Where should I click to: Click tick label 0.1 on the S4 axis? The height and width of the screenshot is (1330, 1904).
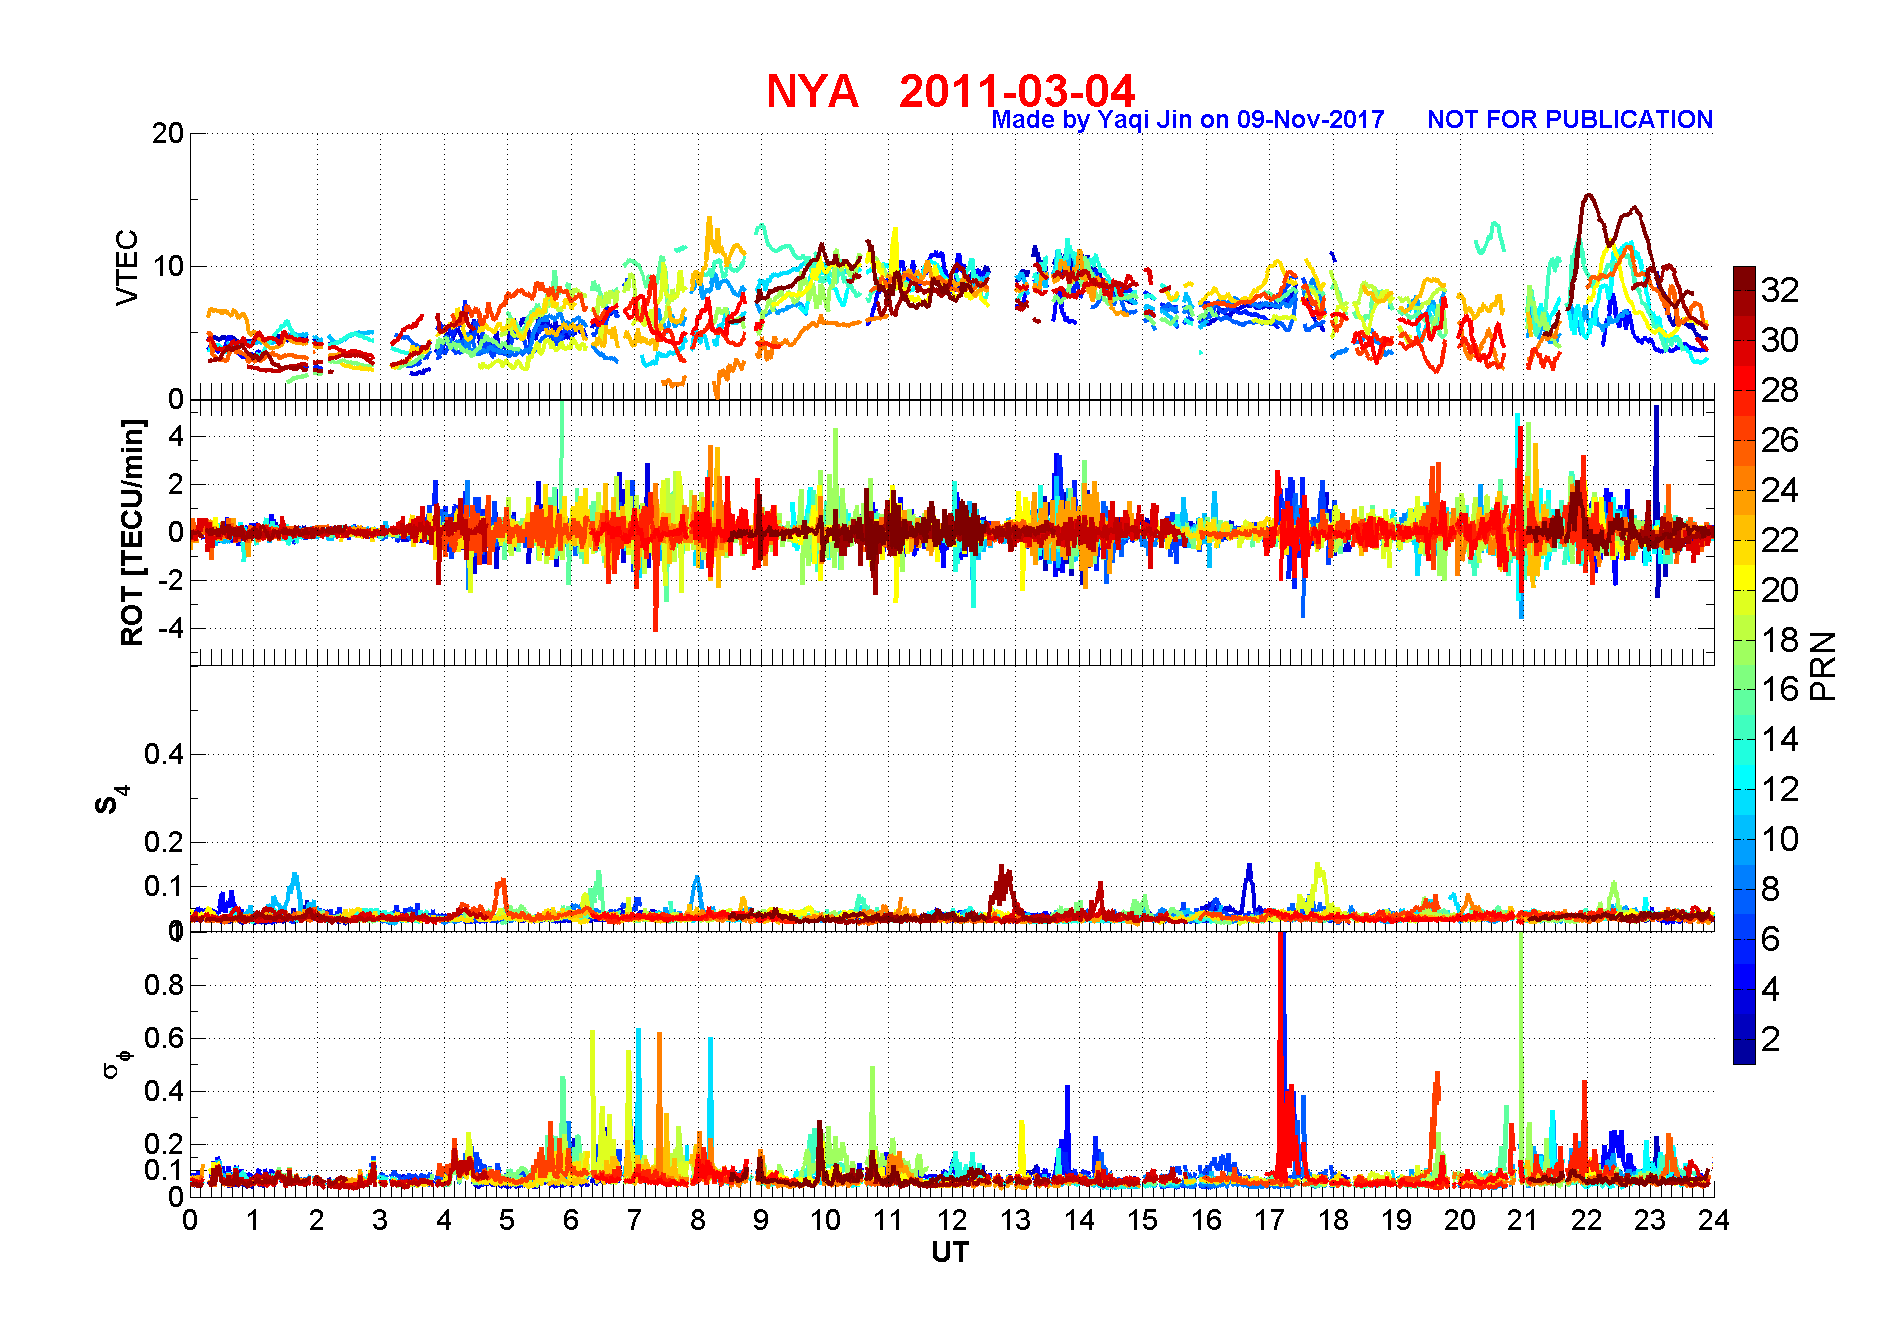[164, 886]
